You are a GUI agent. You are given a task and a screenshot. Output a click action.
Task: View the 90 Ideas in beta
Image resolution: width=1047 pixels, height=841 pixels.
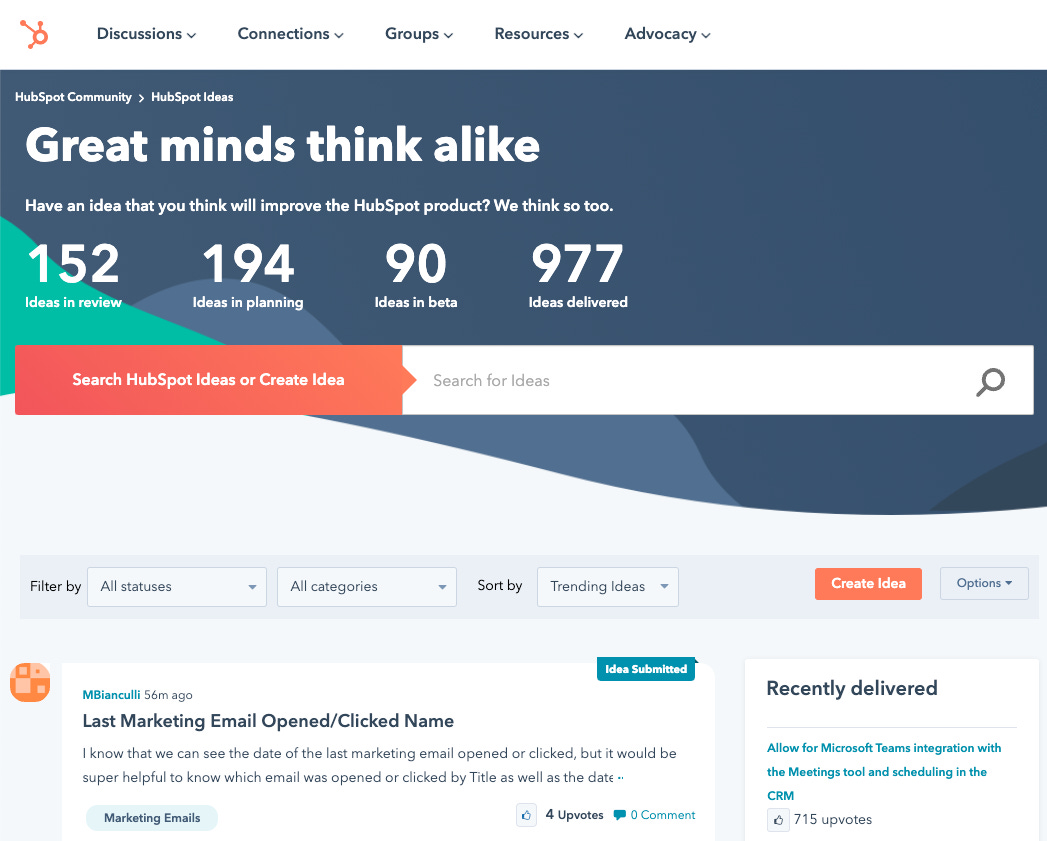click(415, 275)
